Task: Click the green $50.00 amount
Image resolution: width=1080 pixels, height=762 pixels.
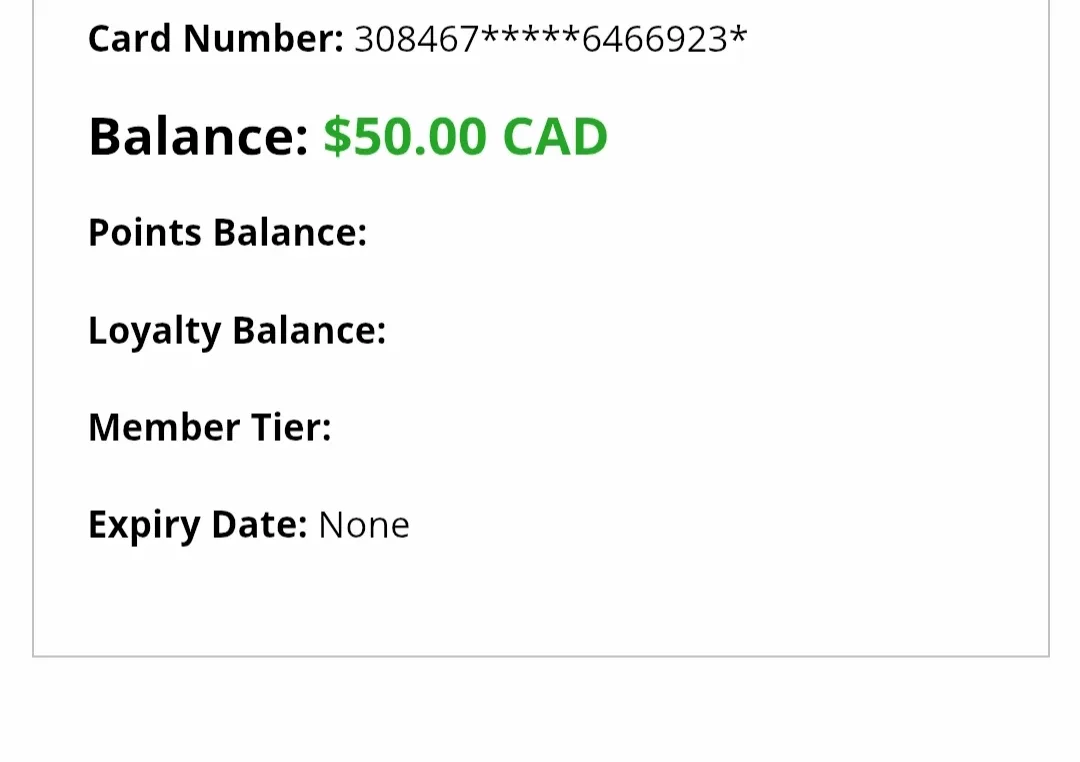Action: coord(405,137)
